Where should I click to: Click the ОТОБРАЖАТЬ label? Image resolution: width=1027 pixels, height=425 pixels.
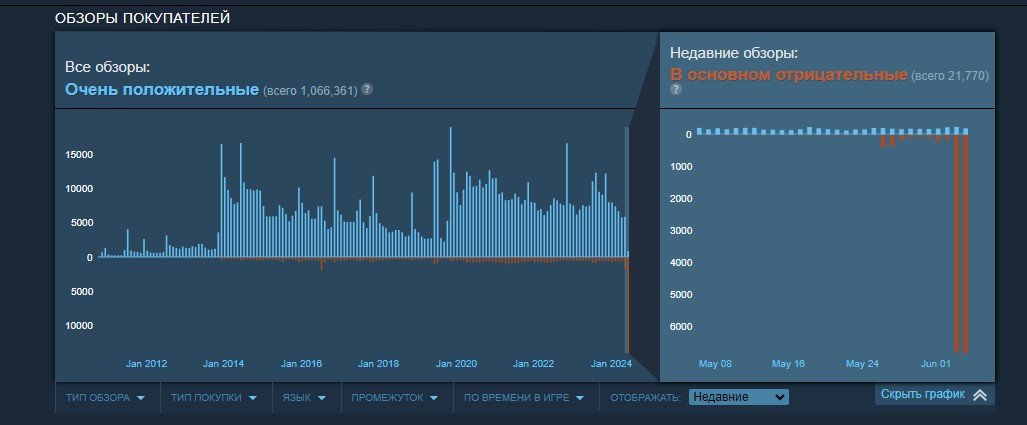pos(645,397)
